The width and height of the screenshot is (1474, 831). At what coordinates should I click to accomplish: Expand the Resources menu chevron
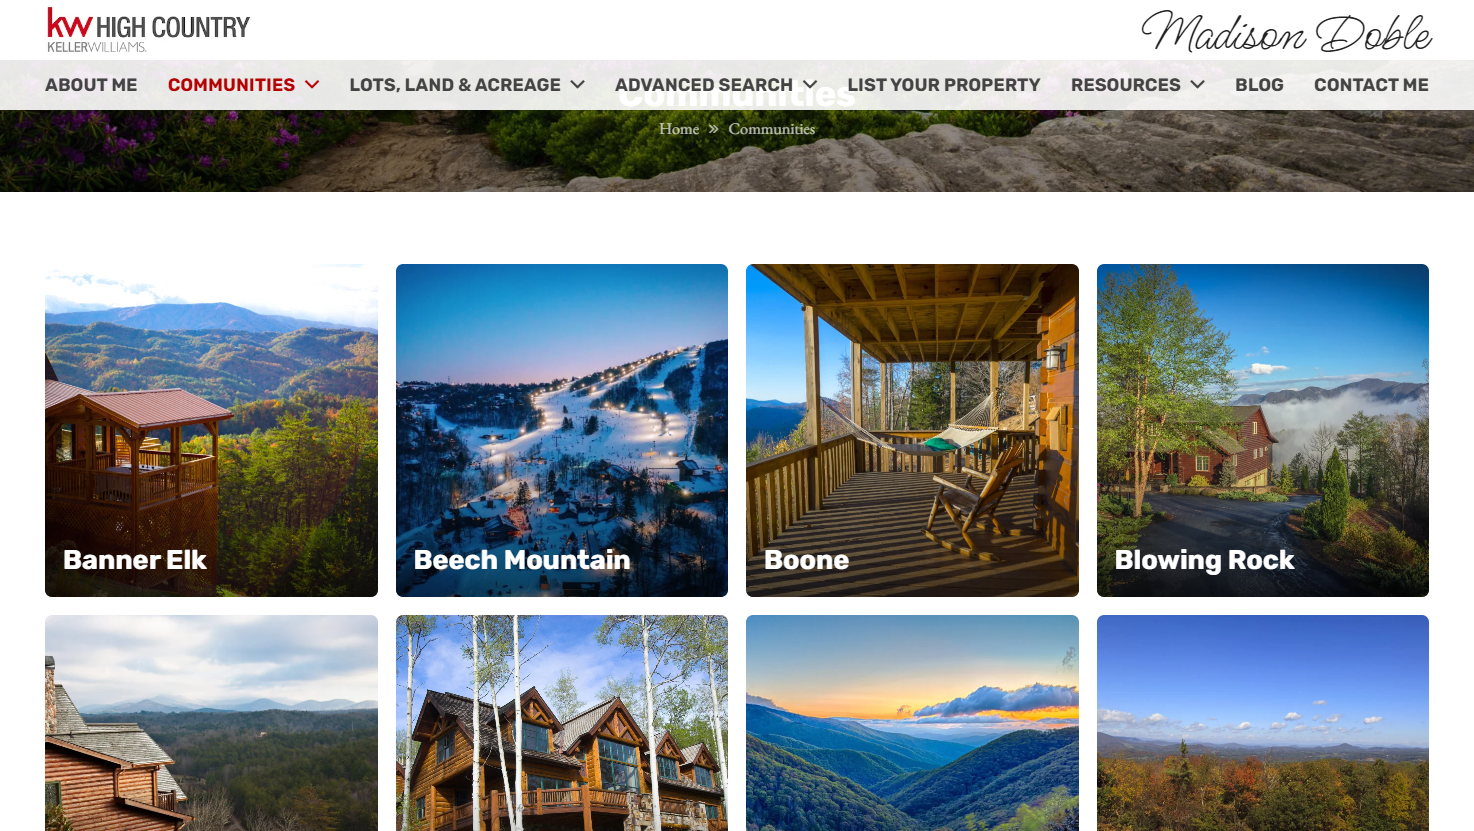tap(1197, 85)
